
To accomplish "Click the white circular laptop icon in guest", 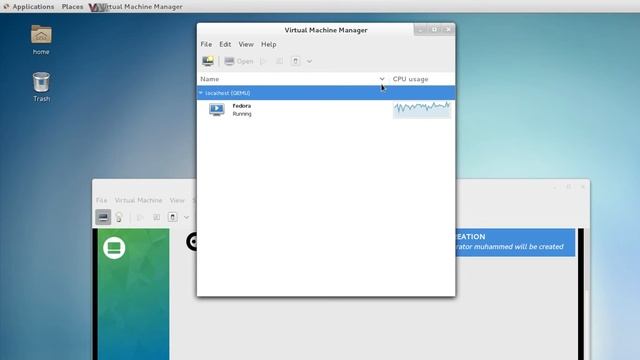I will coord(114,248).
